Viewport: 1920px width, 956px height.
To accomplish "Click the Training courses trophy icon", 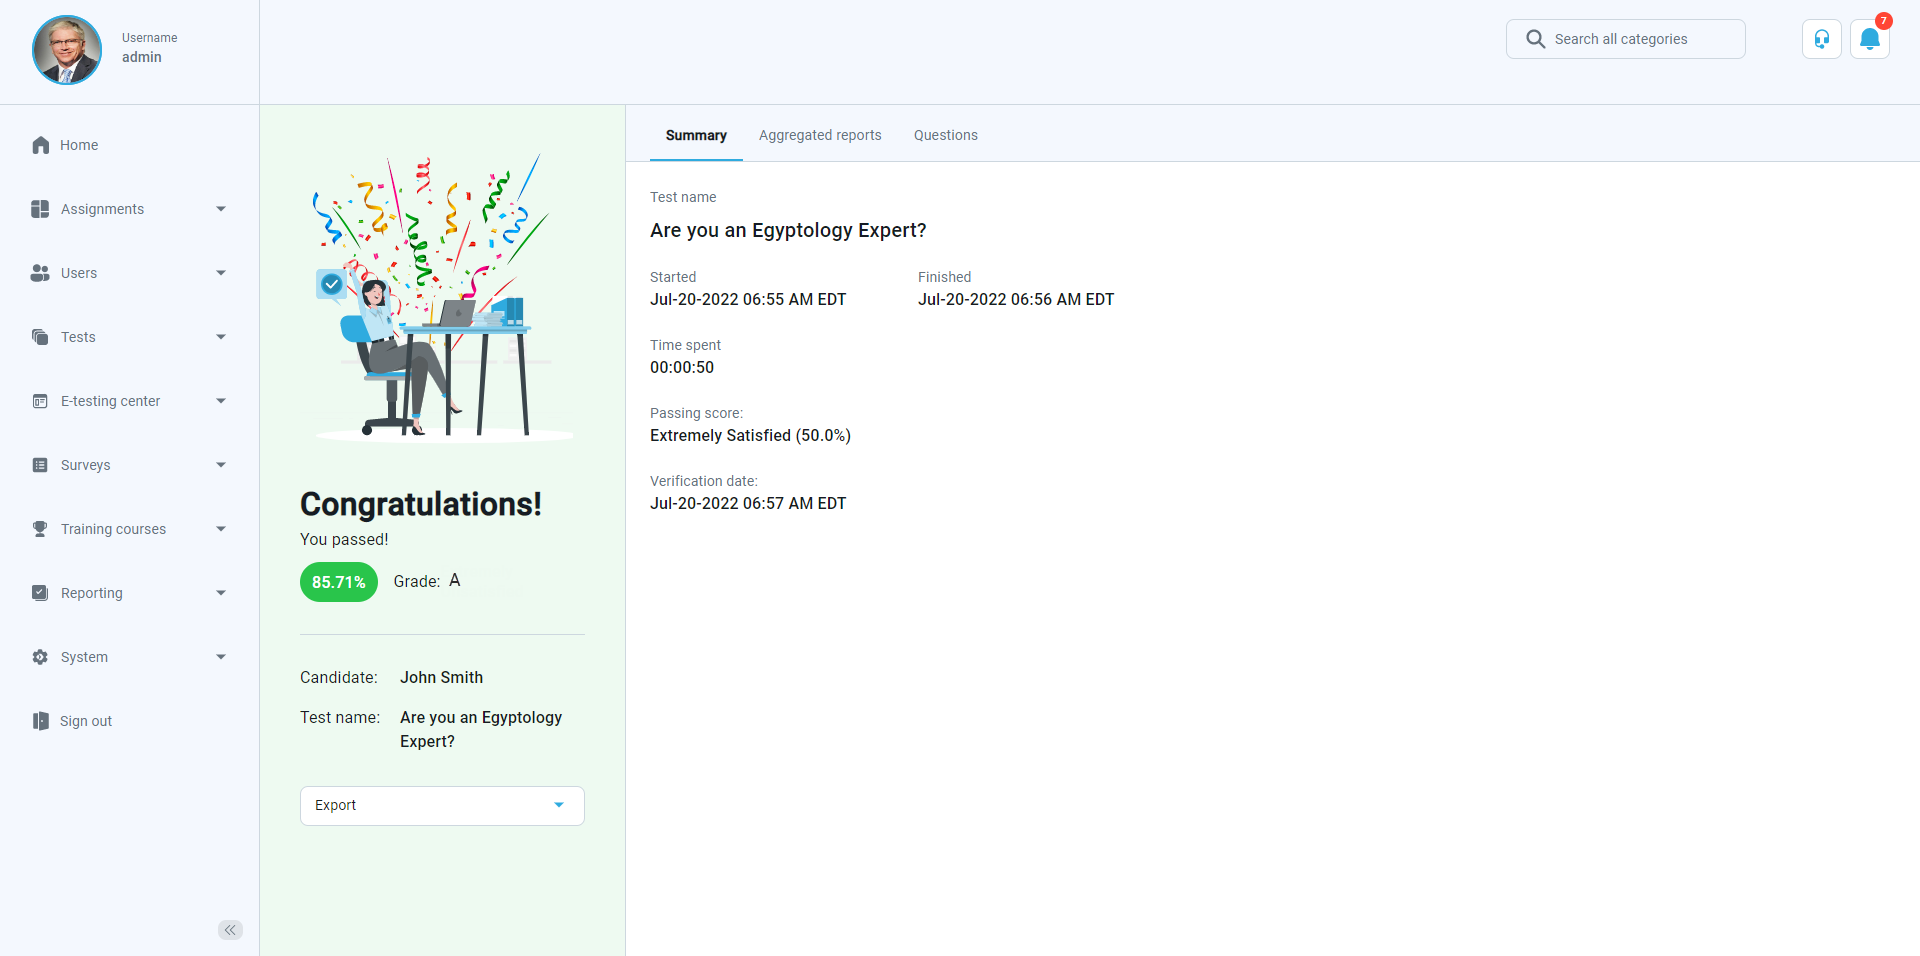I will point(40,529).
